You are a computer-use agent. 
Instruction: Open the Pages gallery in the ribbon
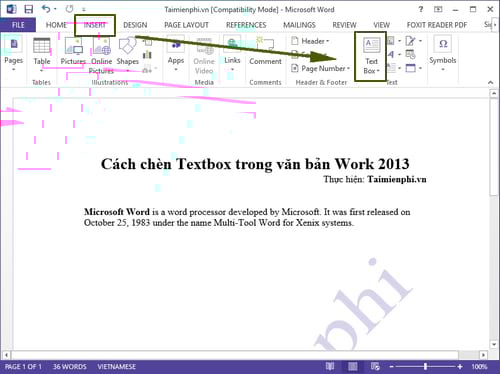click(14, 53)
